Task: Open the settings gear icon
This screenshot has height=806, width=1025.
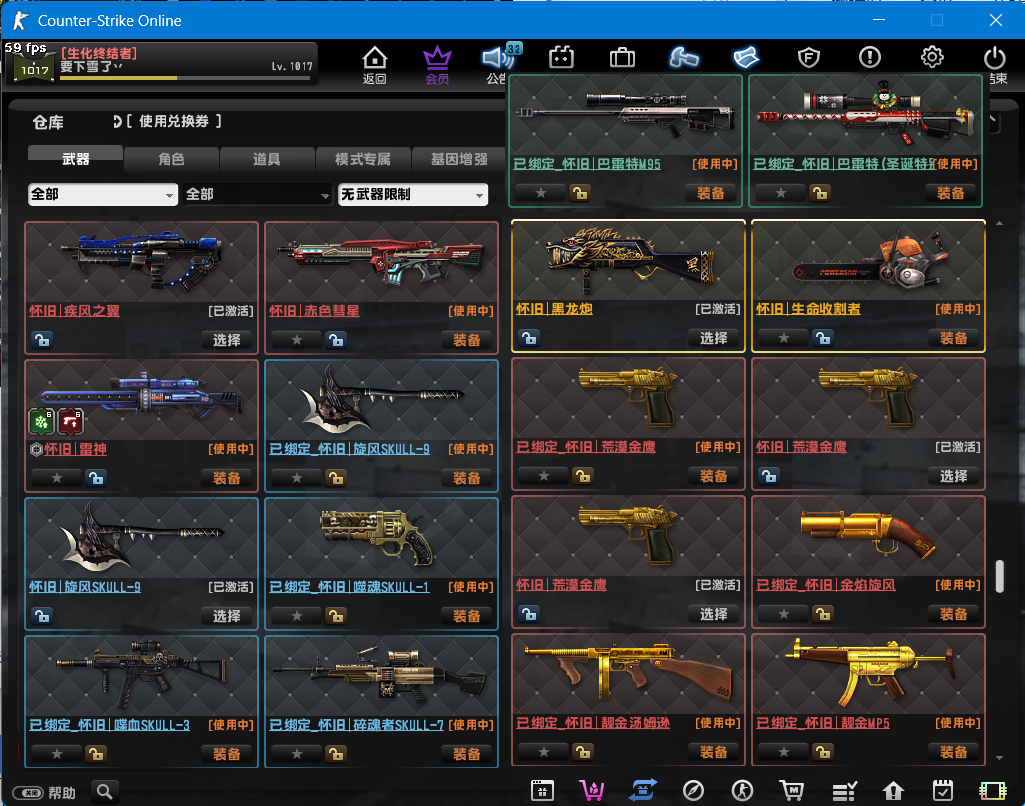Action: coord(932,58)
